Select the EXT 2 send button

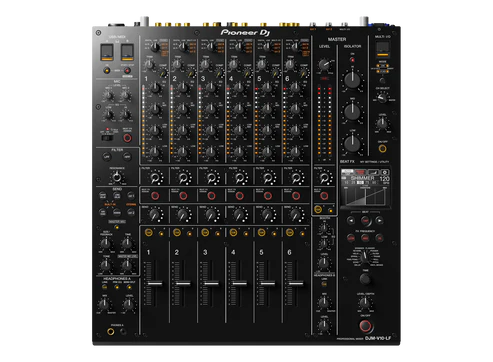pos(131,212)
